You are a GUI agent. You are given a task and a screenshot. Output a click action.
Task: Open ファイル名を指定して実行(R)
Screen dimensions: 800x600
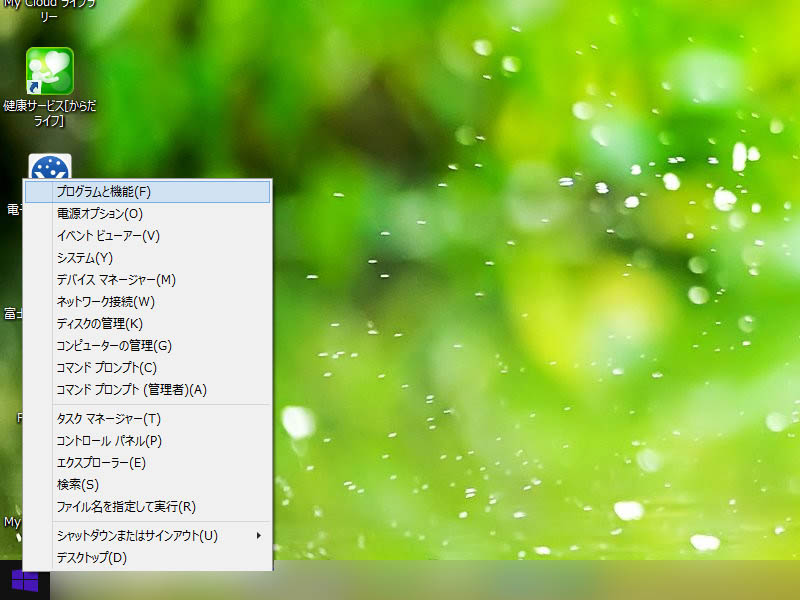pyautogui.click(x=126, y=506)
